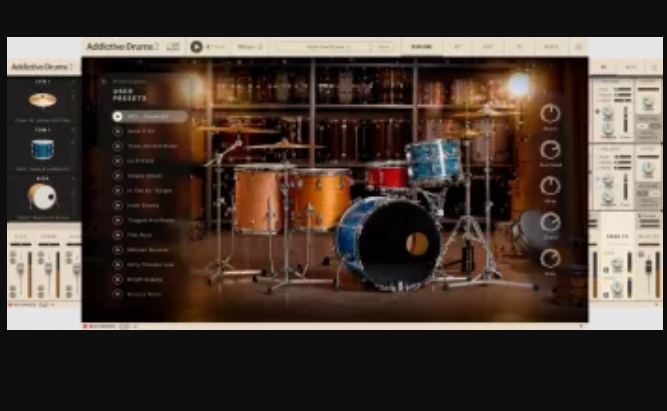Click help icon in right background window

click(655, 67)
